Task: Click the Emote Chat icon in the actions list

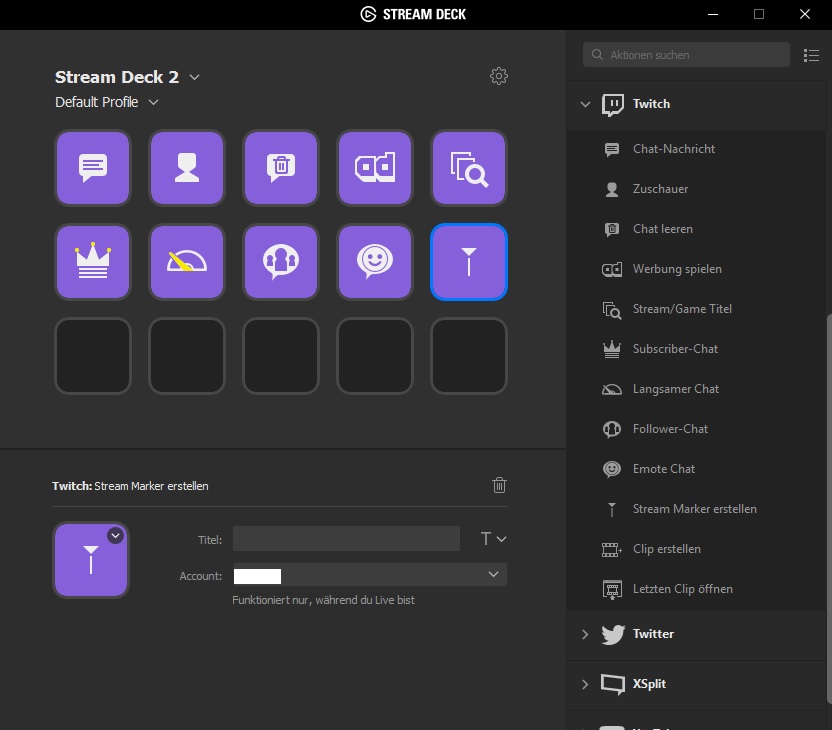Action: [612, 469]
